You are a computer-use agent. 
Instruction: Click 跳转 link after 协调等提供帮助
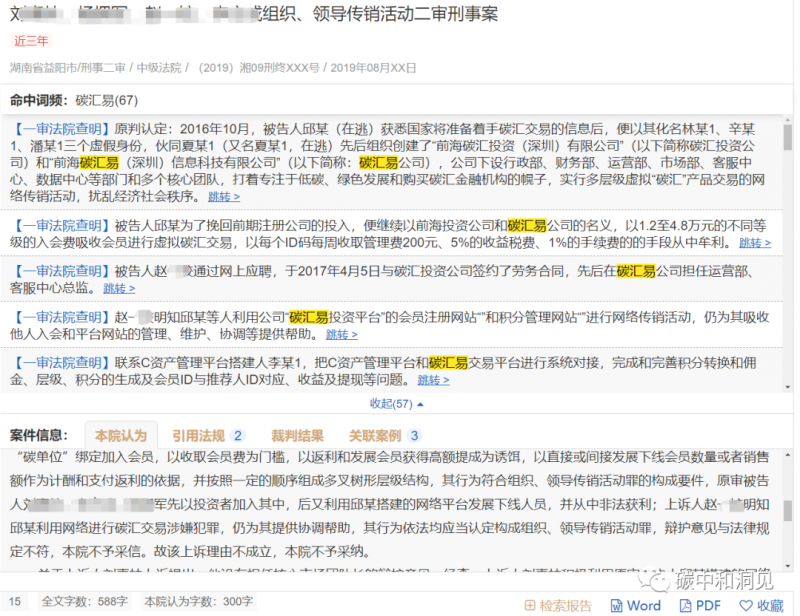click(341, 335)
